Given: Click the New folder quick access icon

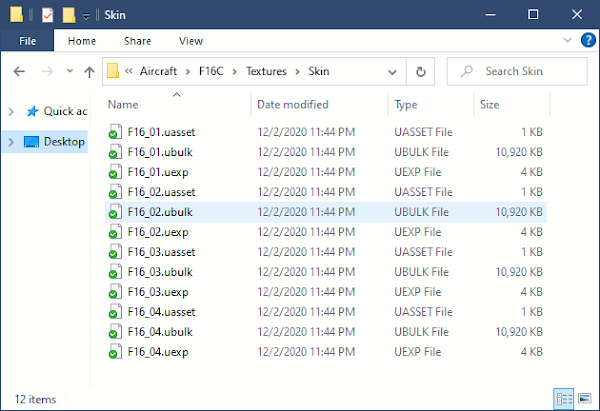Looking at the screenshot, I should 69,15.
